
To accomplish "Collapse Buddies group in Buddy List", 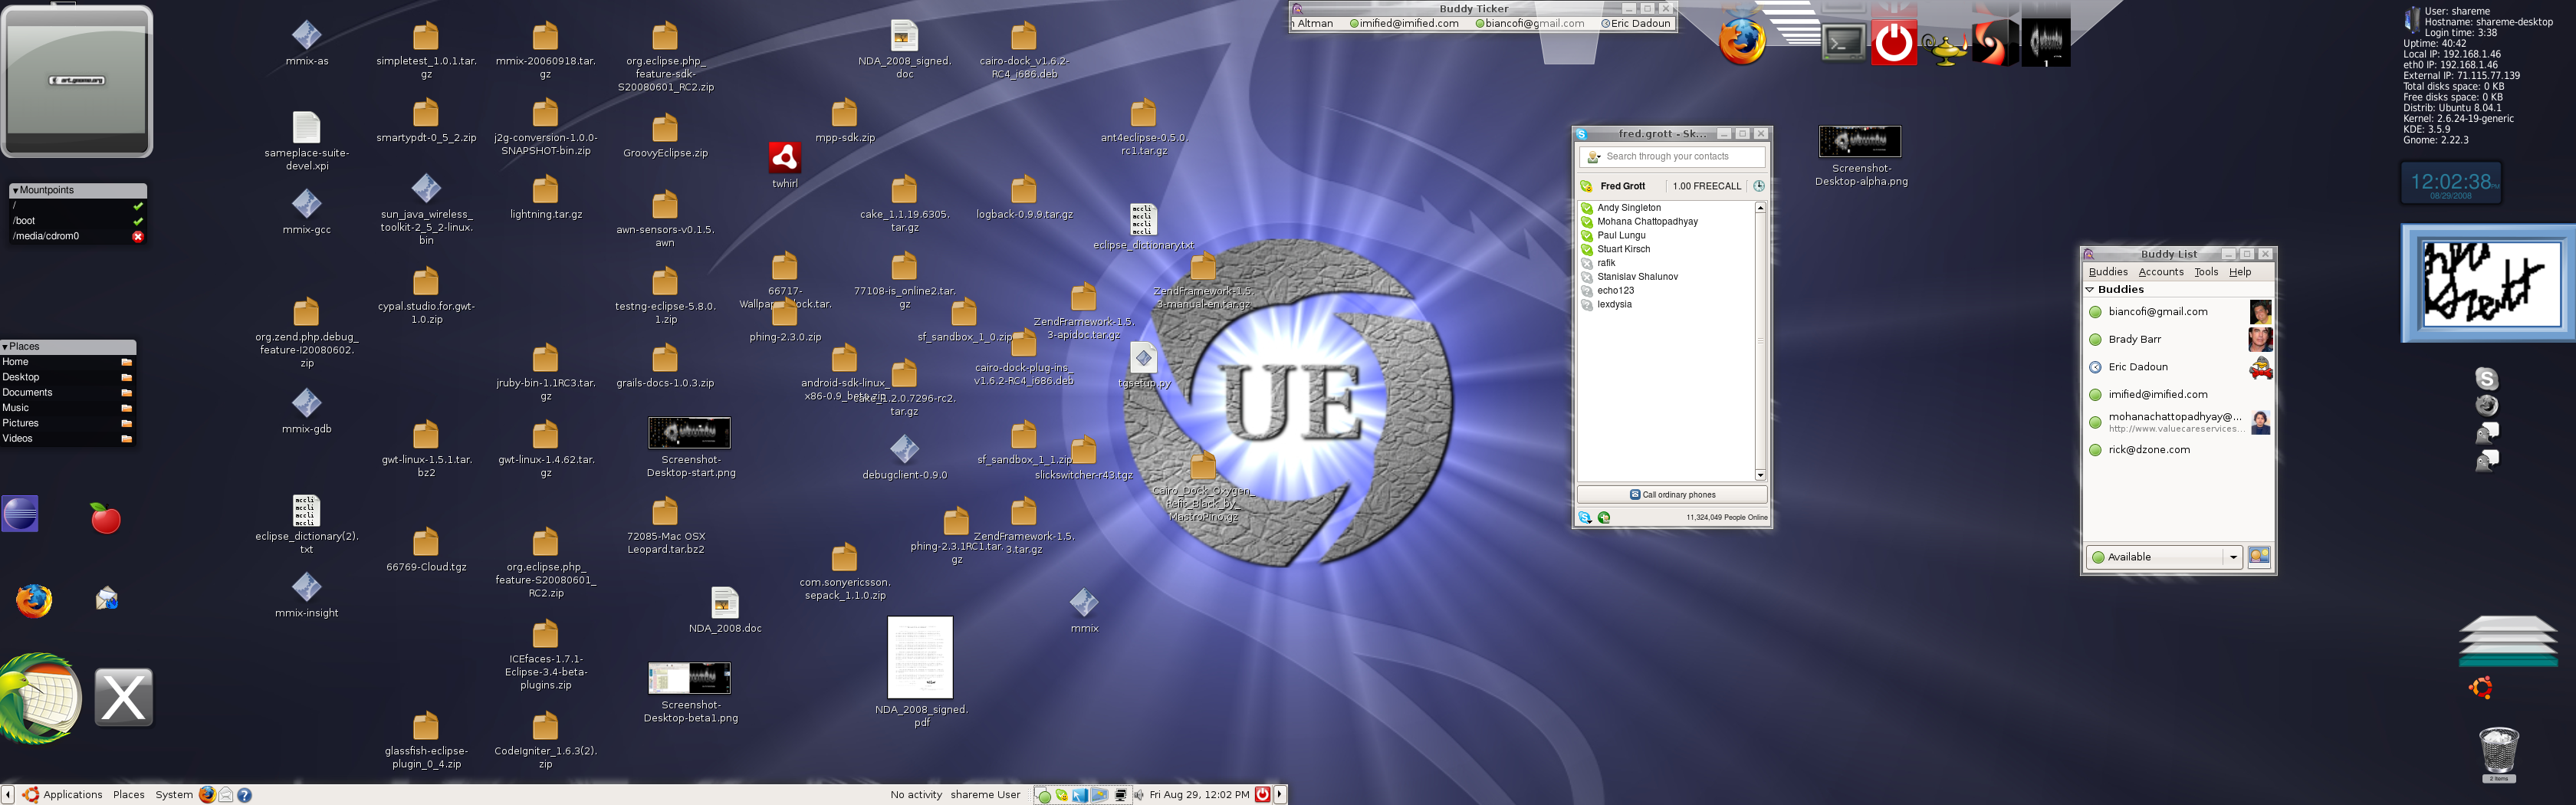I will coord(2089,289).
